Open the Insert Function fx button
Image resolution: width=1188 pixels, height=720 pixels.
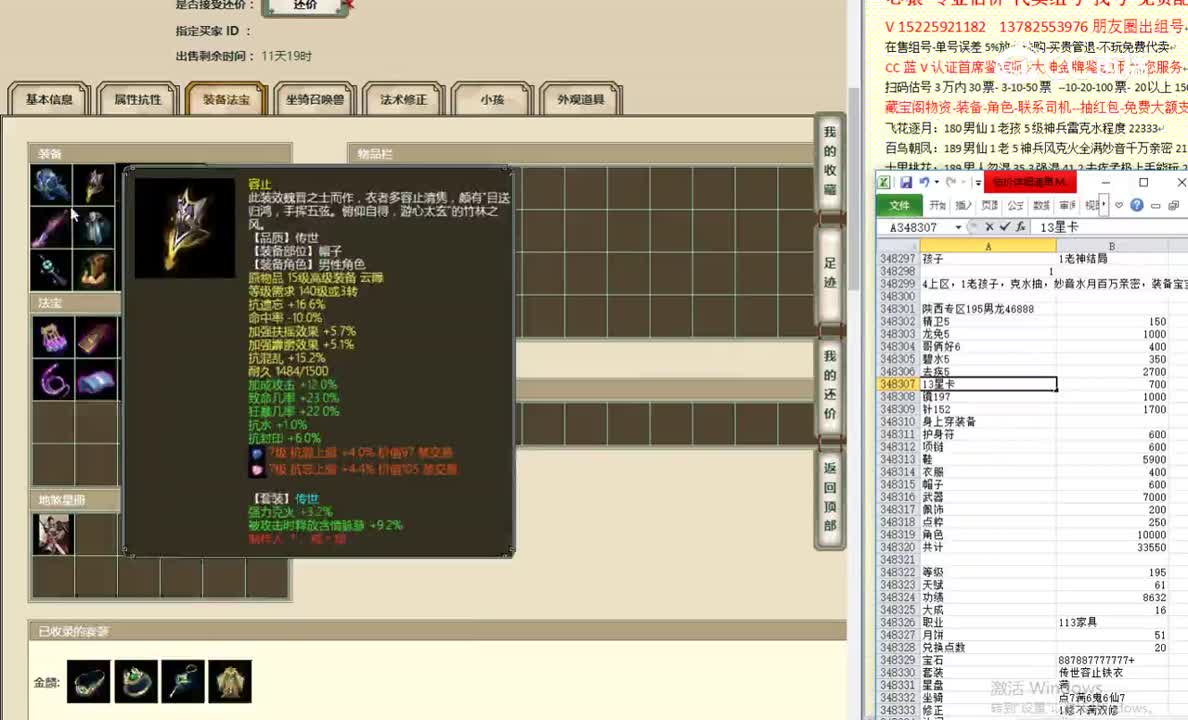pyautogui.click(x=1021, y=227)
